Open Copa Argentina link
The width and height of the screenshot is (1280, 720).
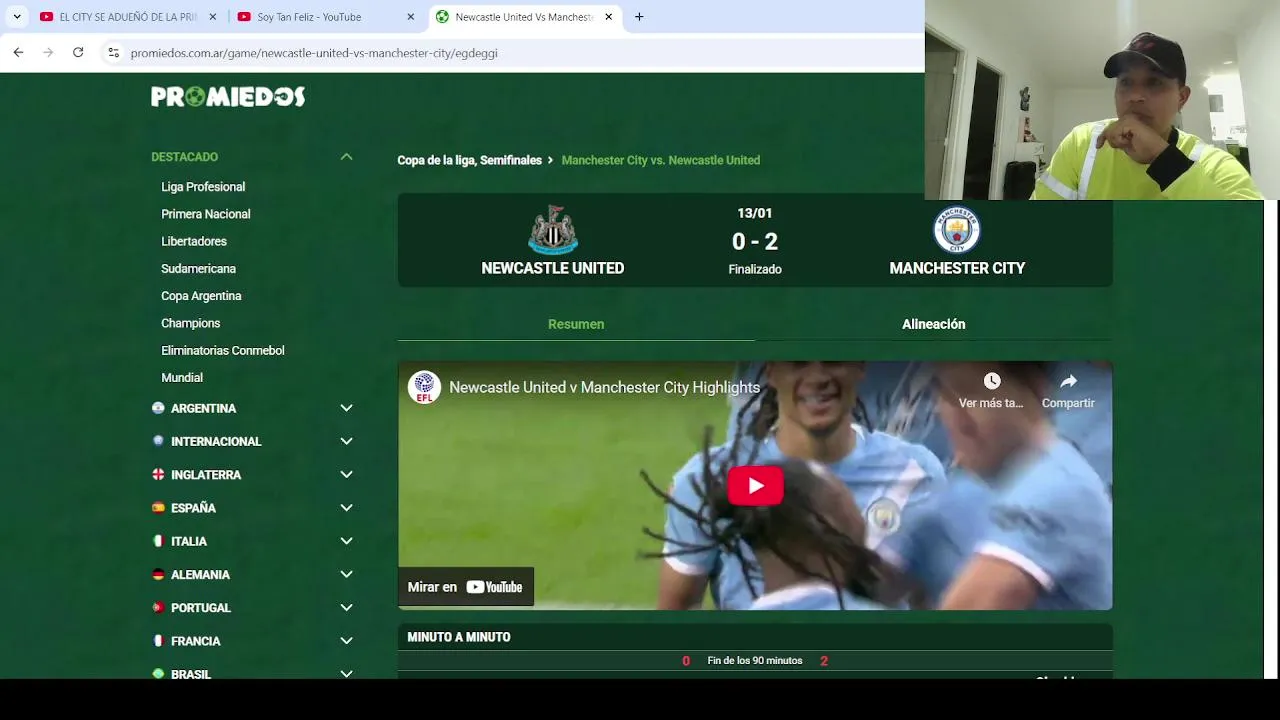[201, 296]
